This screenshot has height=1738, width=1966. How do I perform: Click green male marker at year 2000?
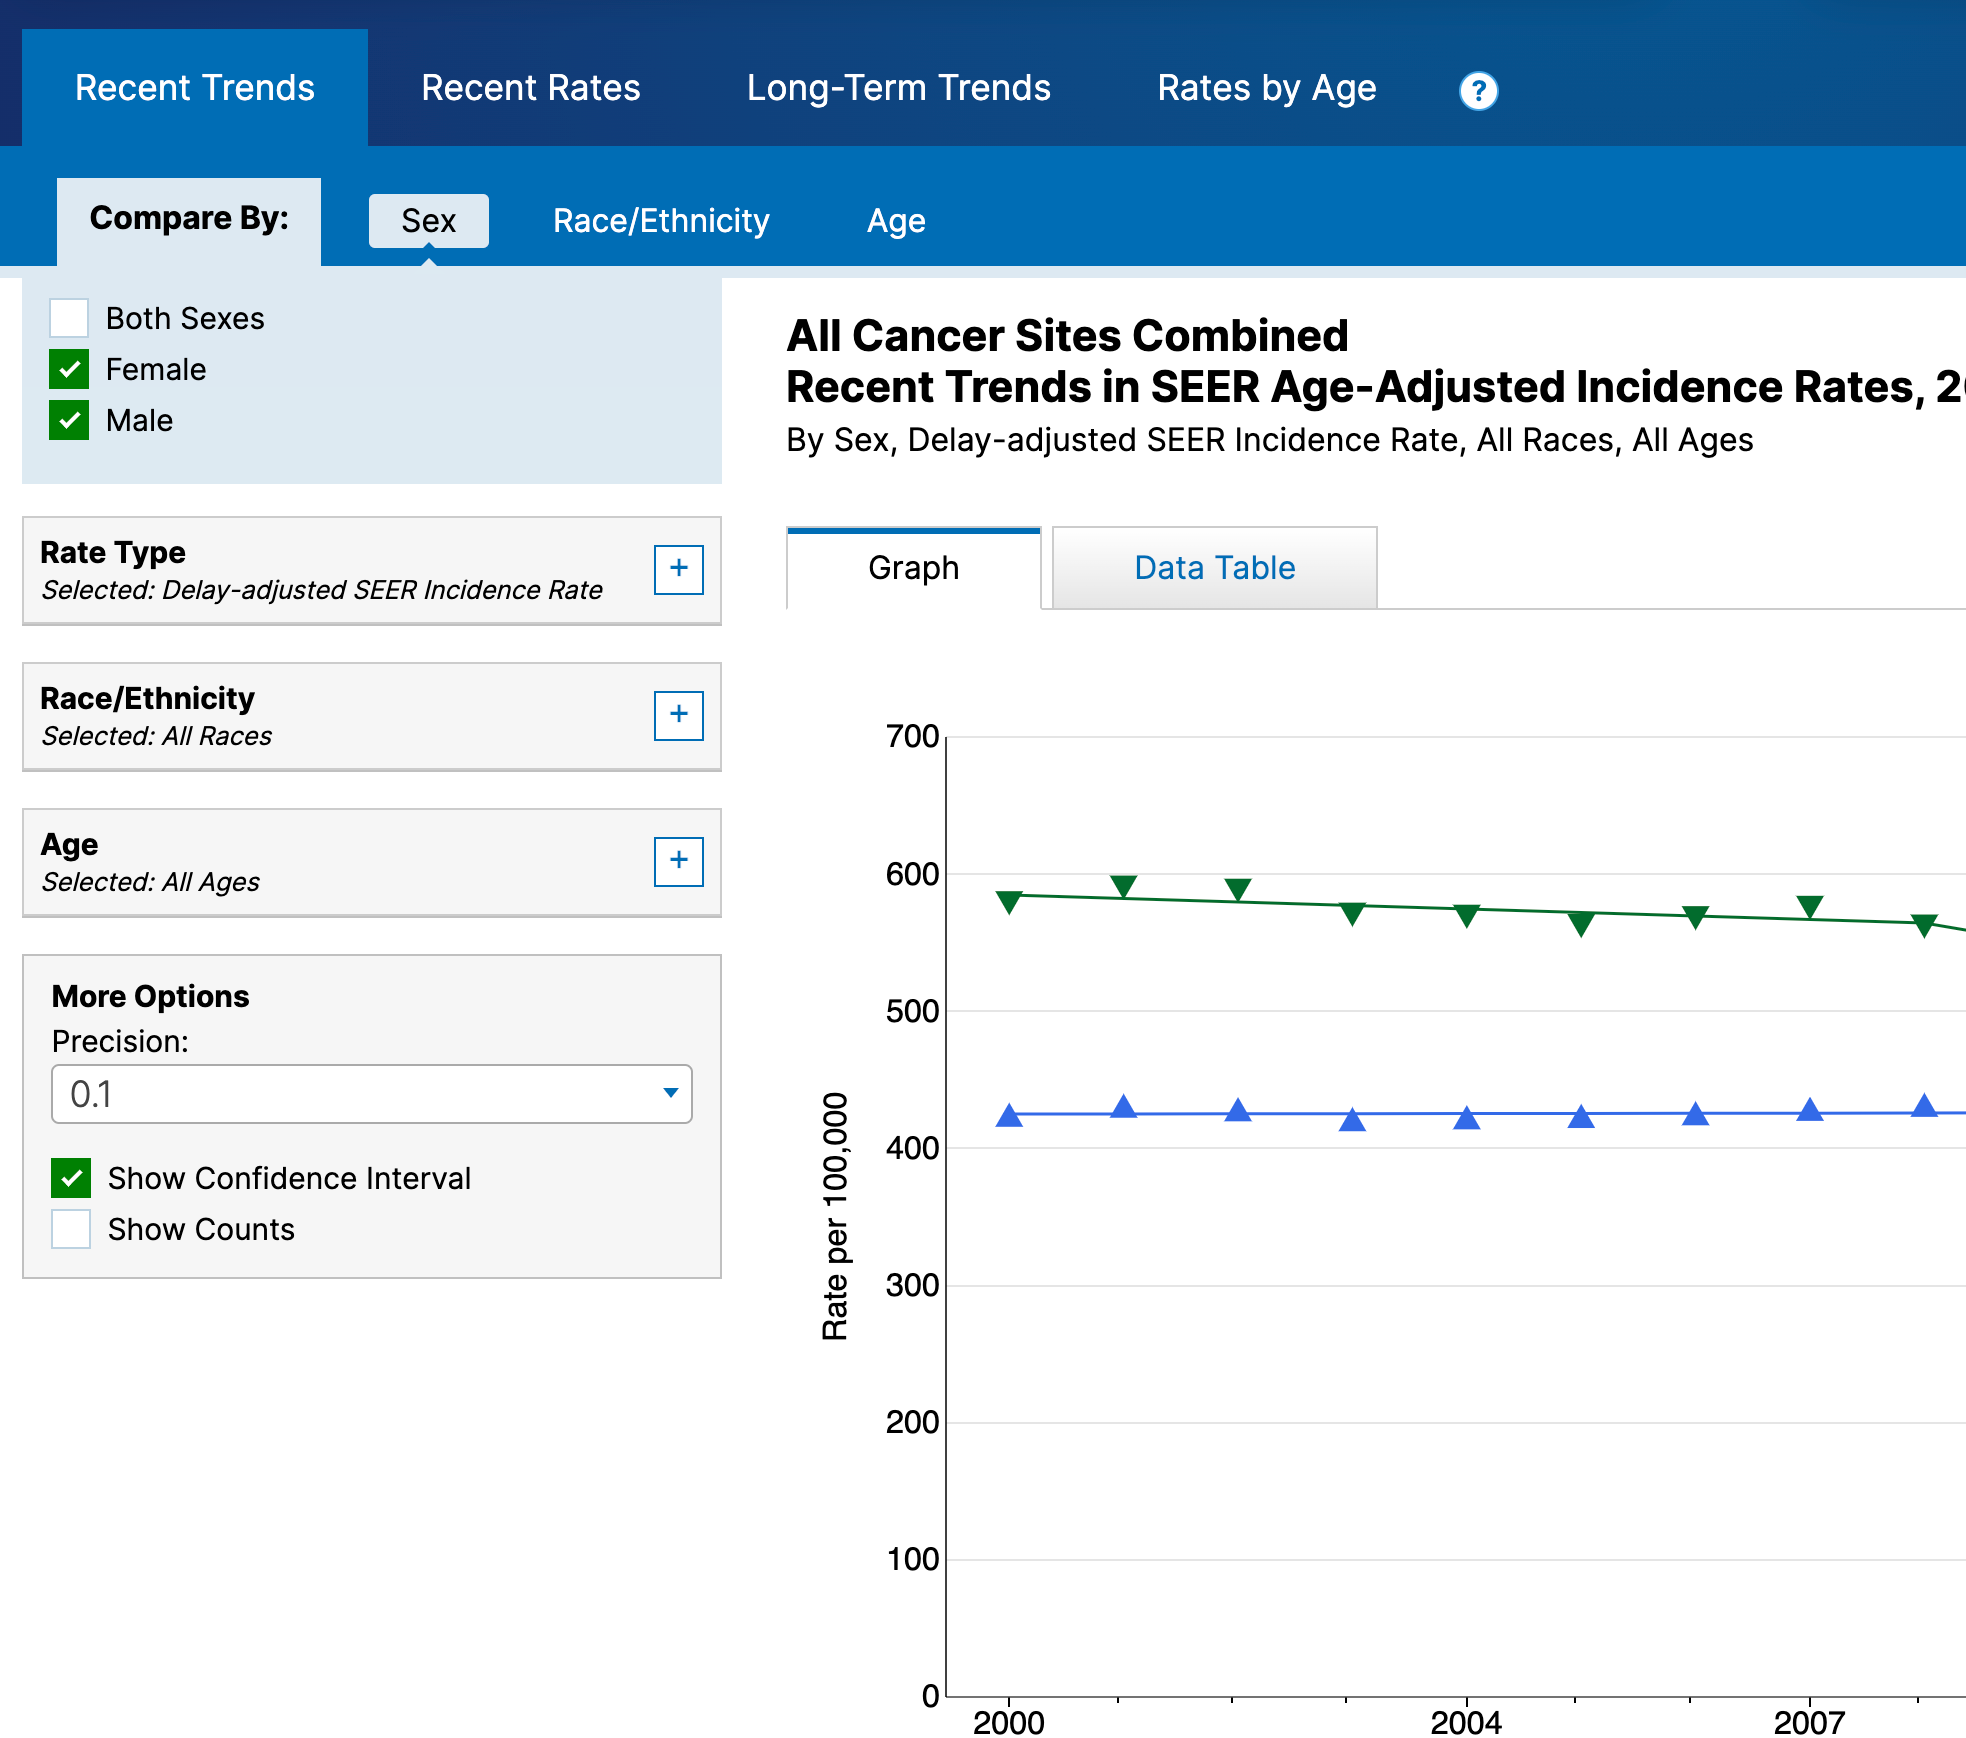(x=1009, y=901)
